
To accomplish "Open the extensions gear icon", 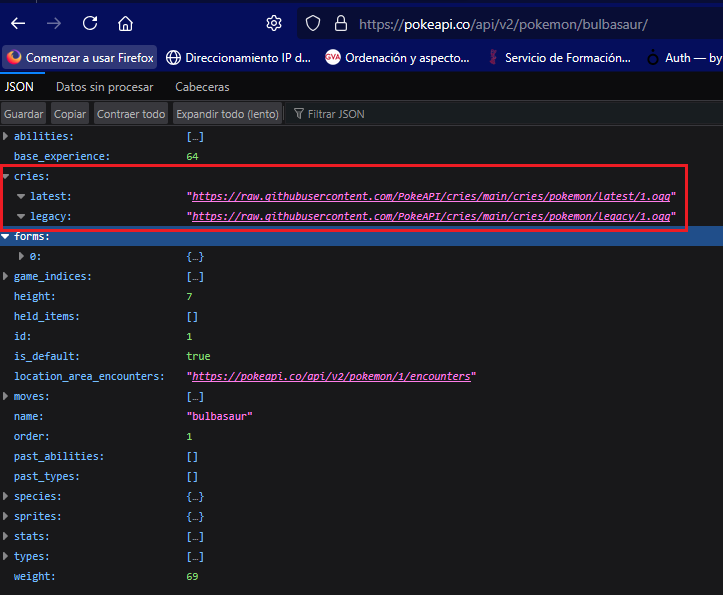I will (x=274, y=23).
